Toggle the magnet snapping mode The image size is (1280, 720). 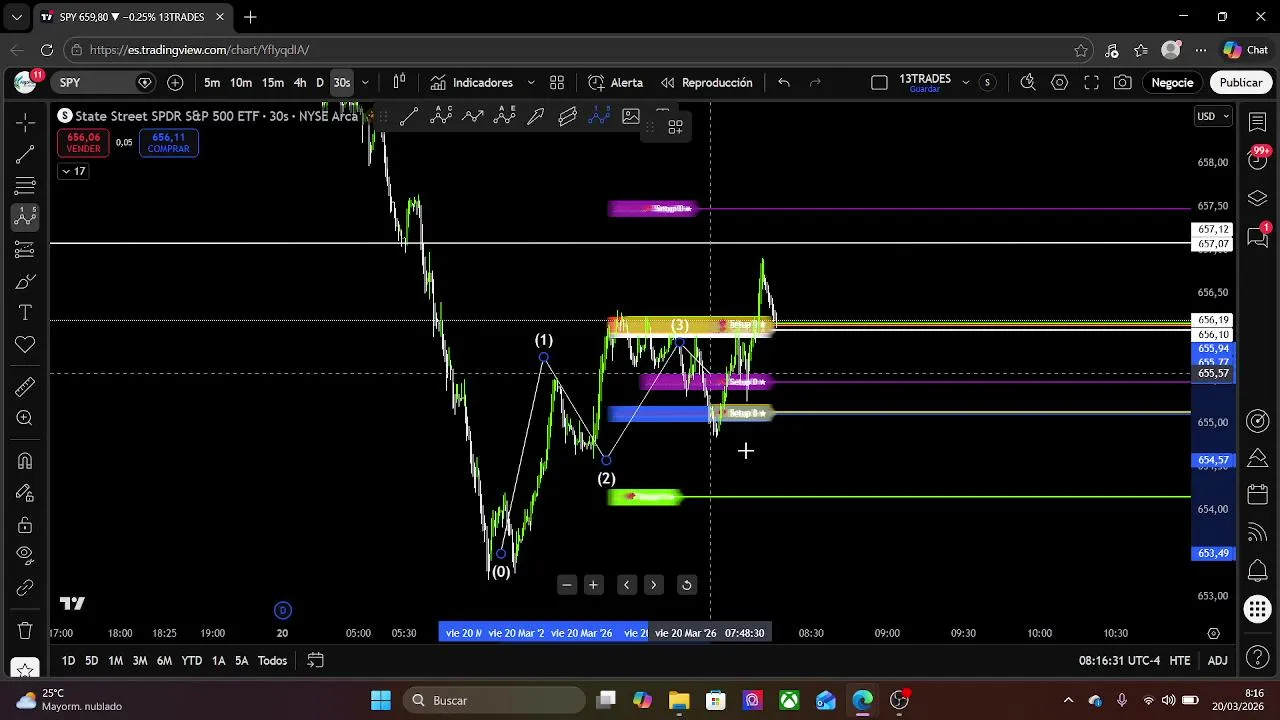(x=25, y=461)
